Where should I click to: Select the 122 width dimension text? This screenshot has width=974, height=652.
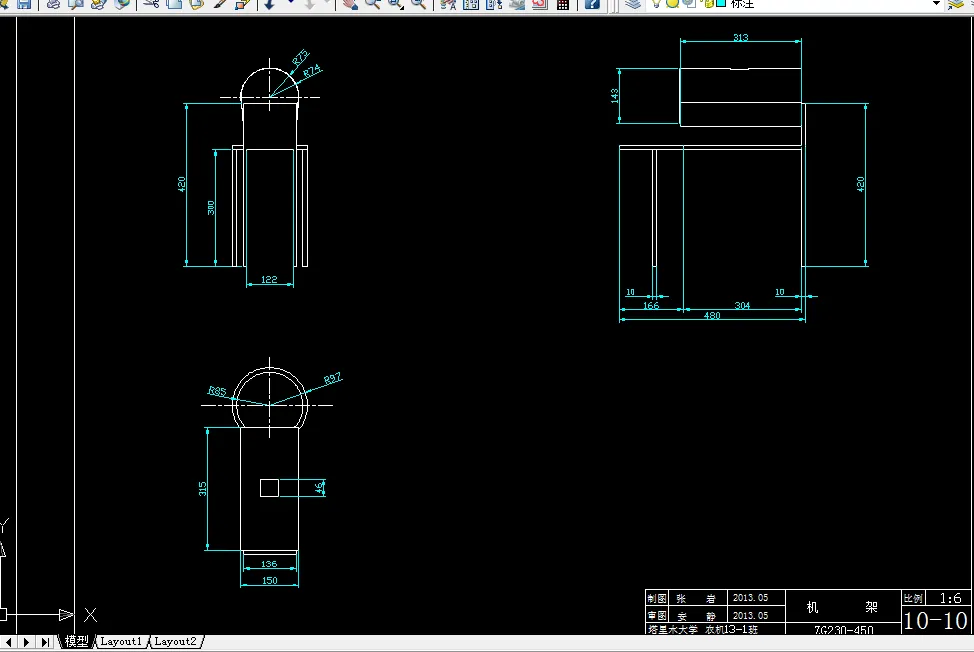tap(269, 279)
